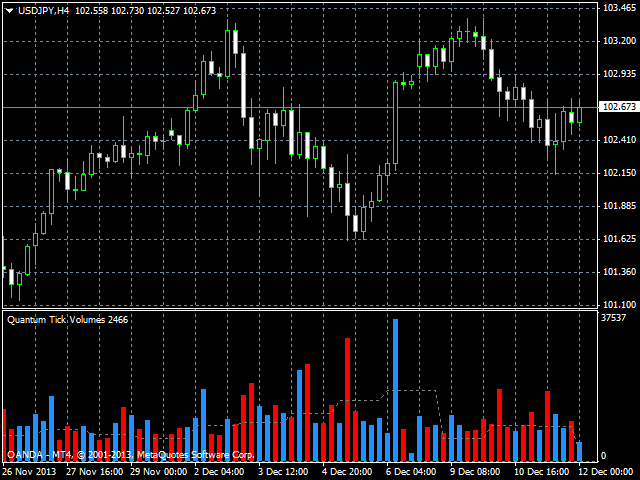Click the tallest blue volume bar
The width and height of the screenshot is (640, 480).
tap(395, 390)
